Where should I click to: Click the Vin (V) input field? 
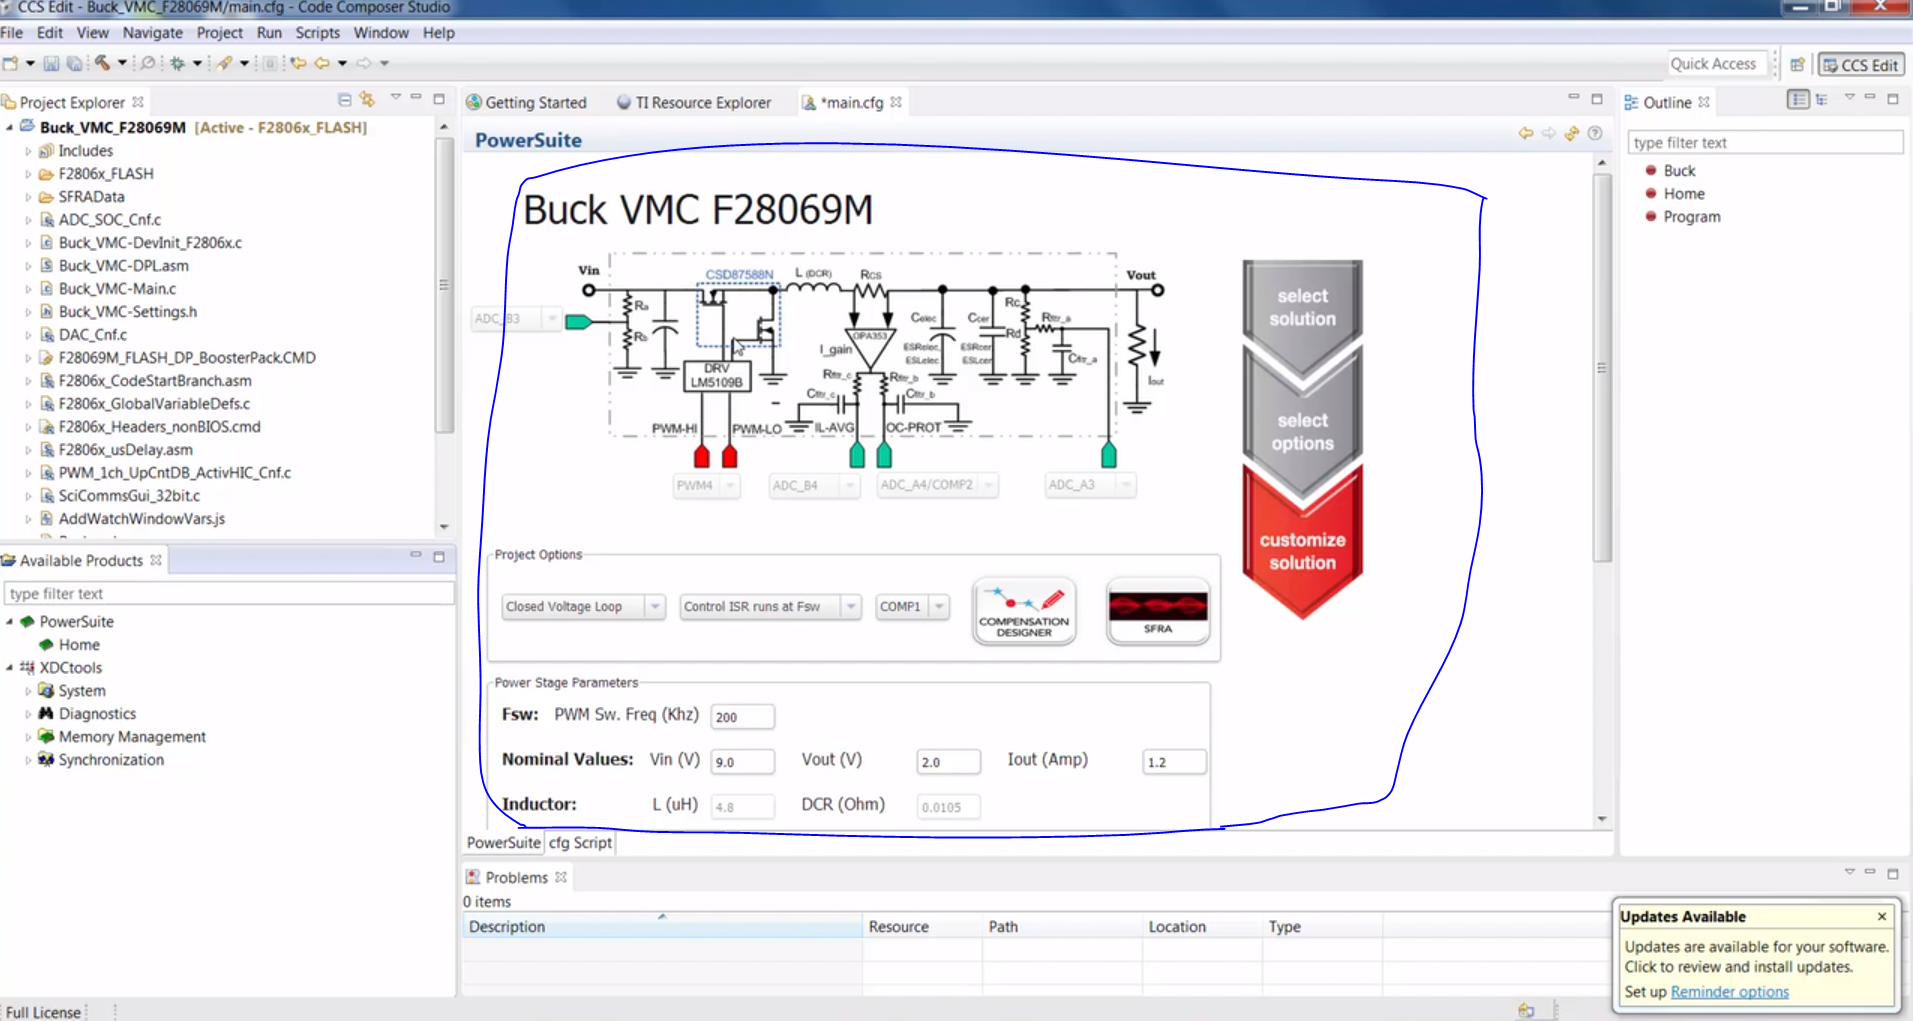point(742,762)
